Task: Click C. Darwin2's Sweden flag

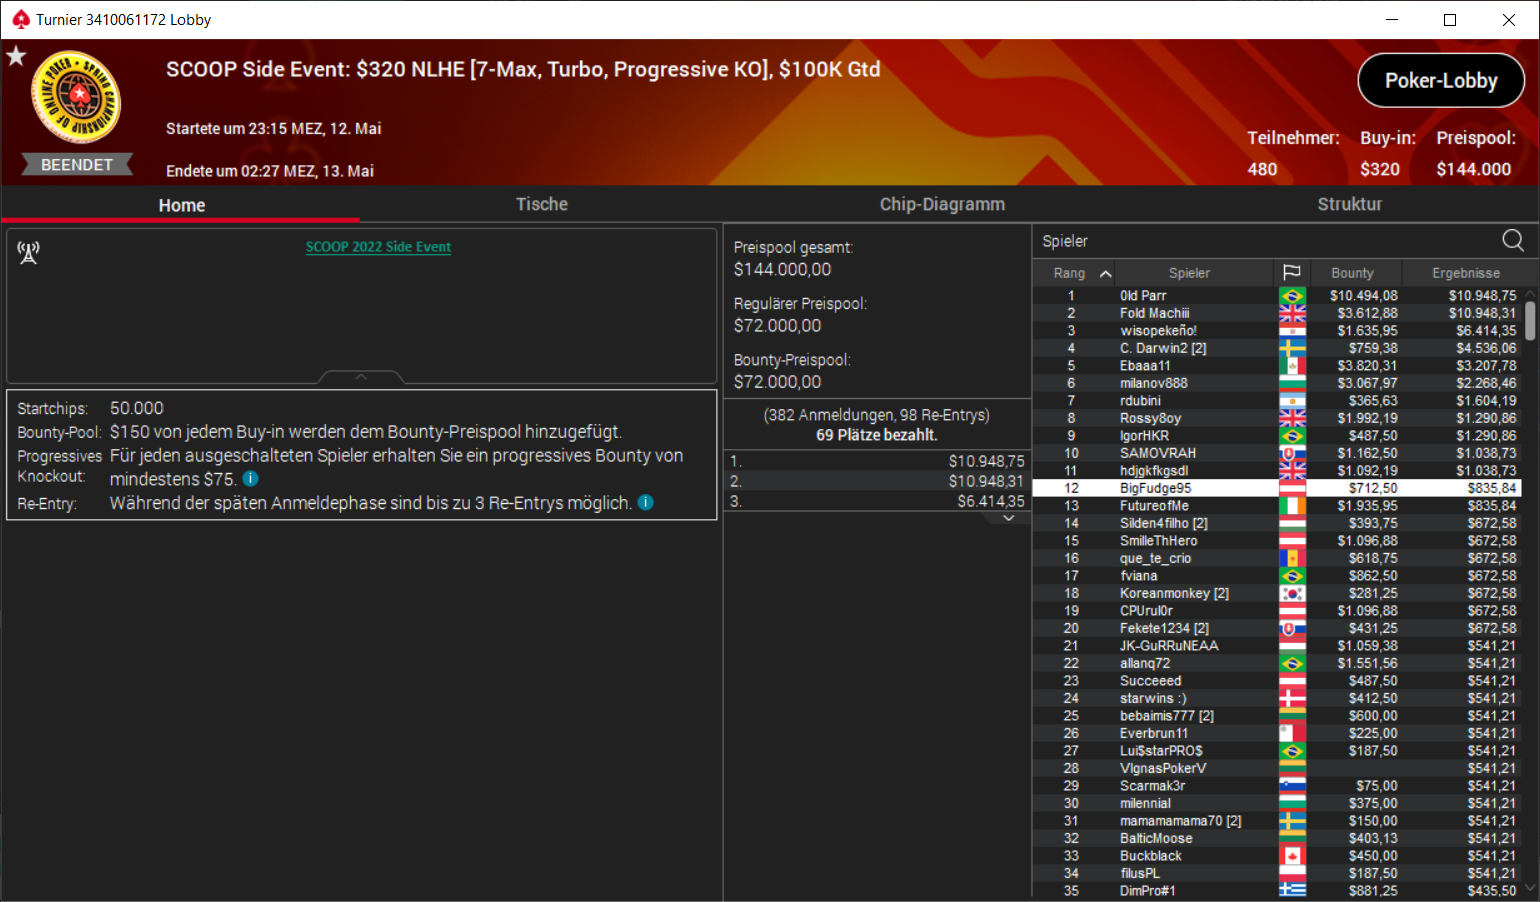Action: [x=1292, y=348]
